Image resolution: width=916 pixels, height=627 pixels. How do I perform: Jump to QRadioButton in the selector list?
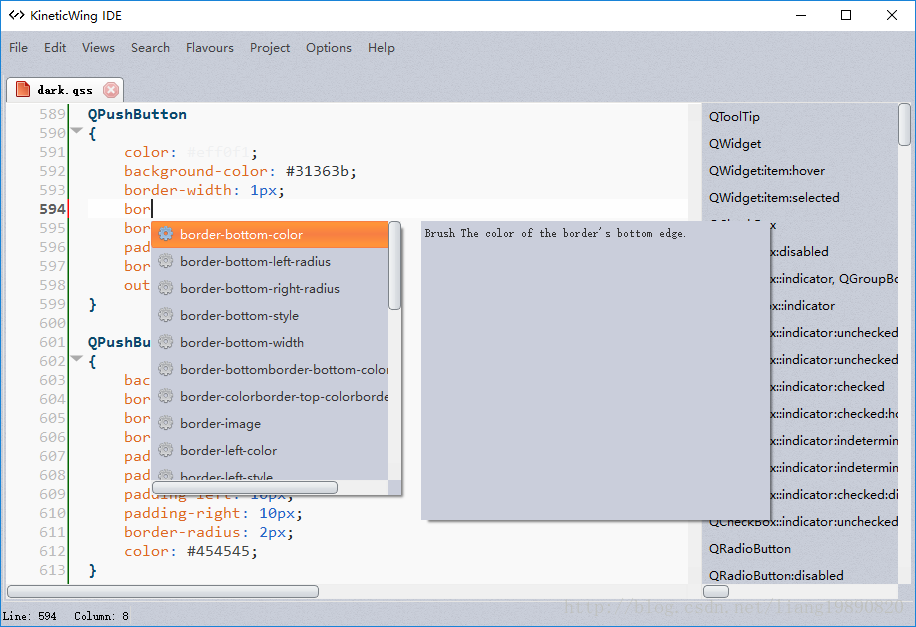click(x=750, y=549)
